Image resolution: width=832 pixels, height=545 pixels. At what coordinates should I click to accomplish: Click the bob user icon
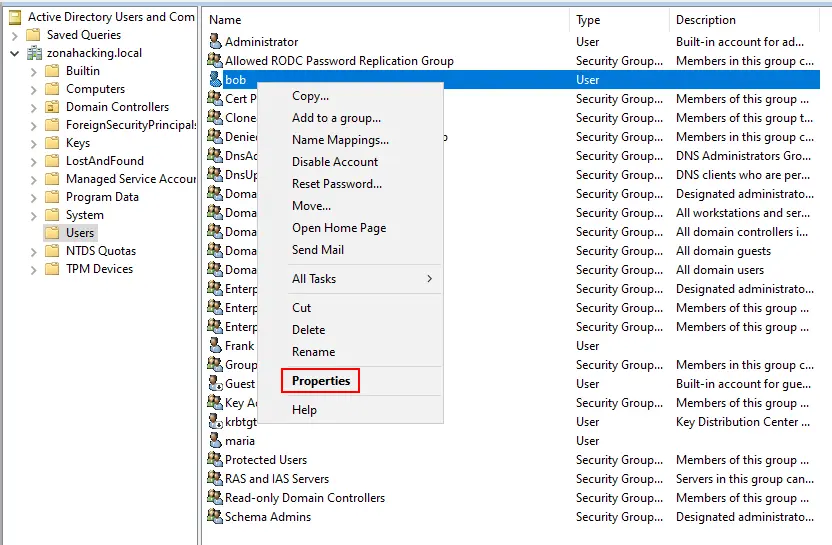pyautogui.click(x=215, y=80)
